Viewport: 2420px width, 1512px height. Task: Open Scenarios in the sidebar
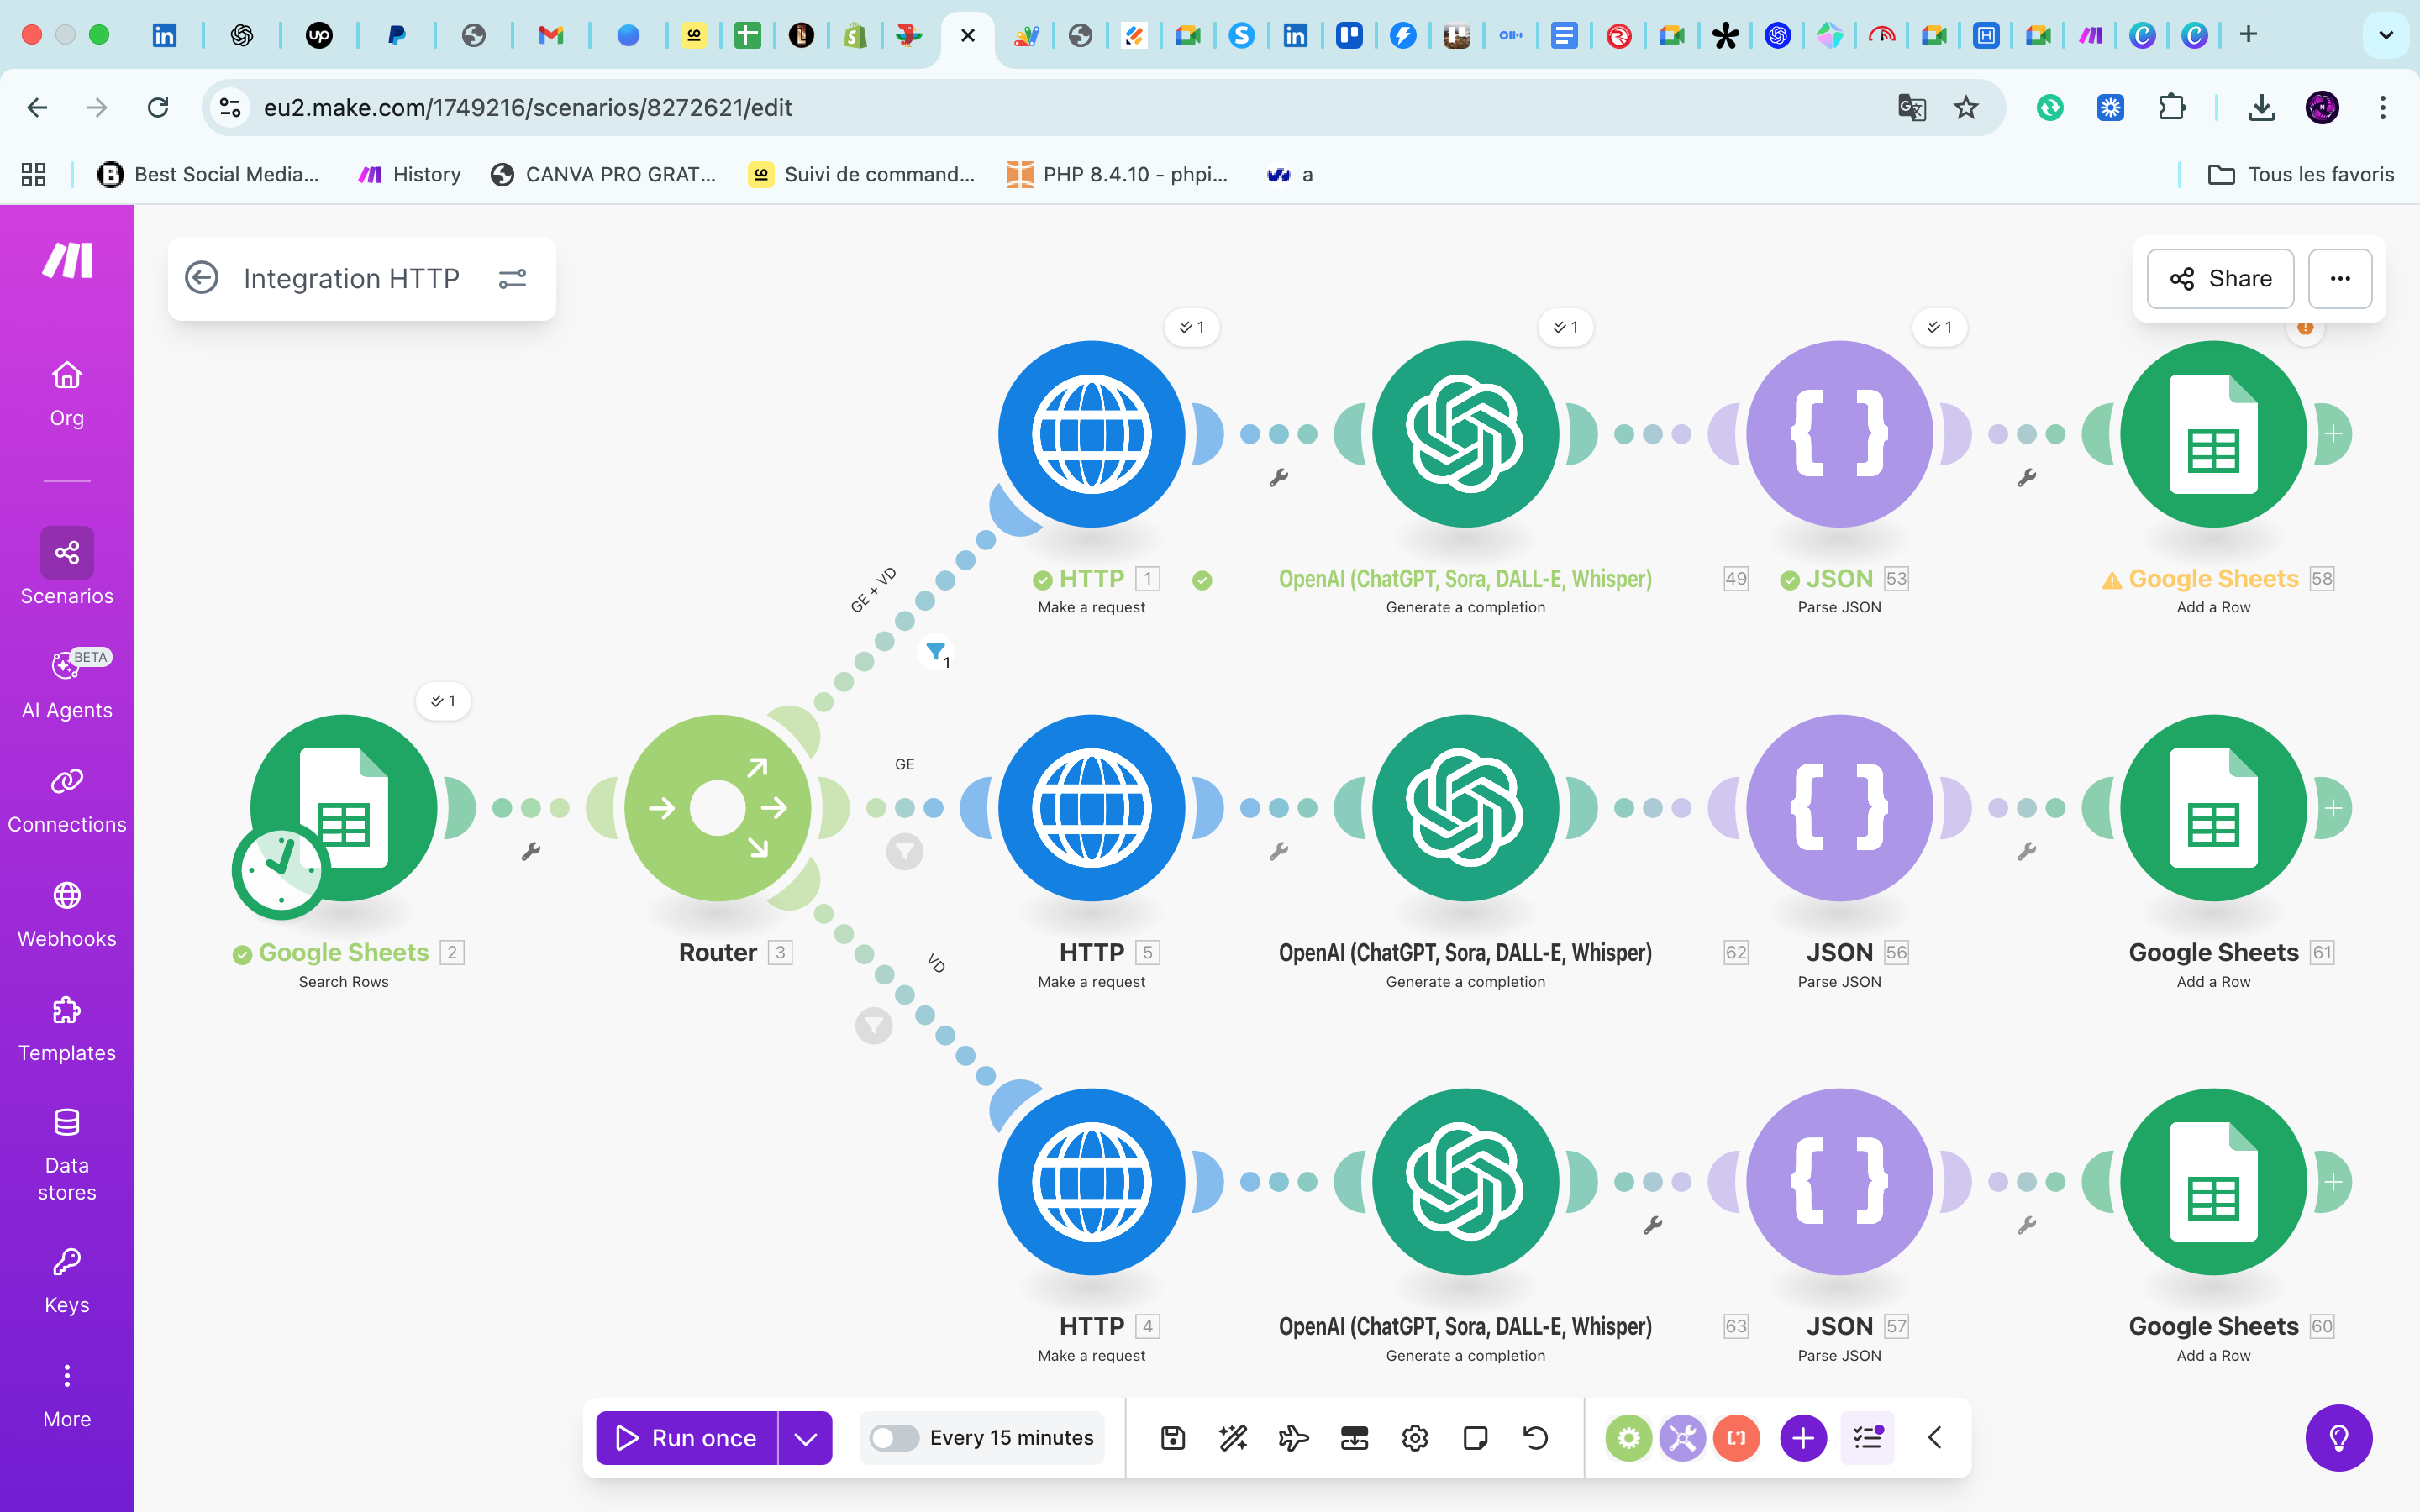[67, 567]
